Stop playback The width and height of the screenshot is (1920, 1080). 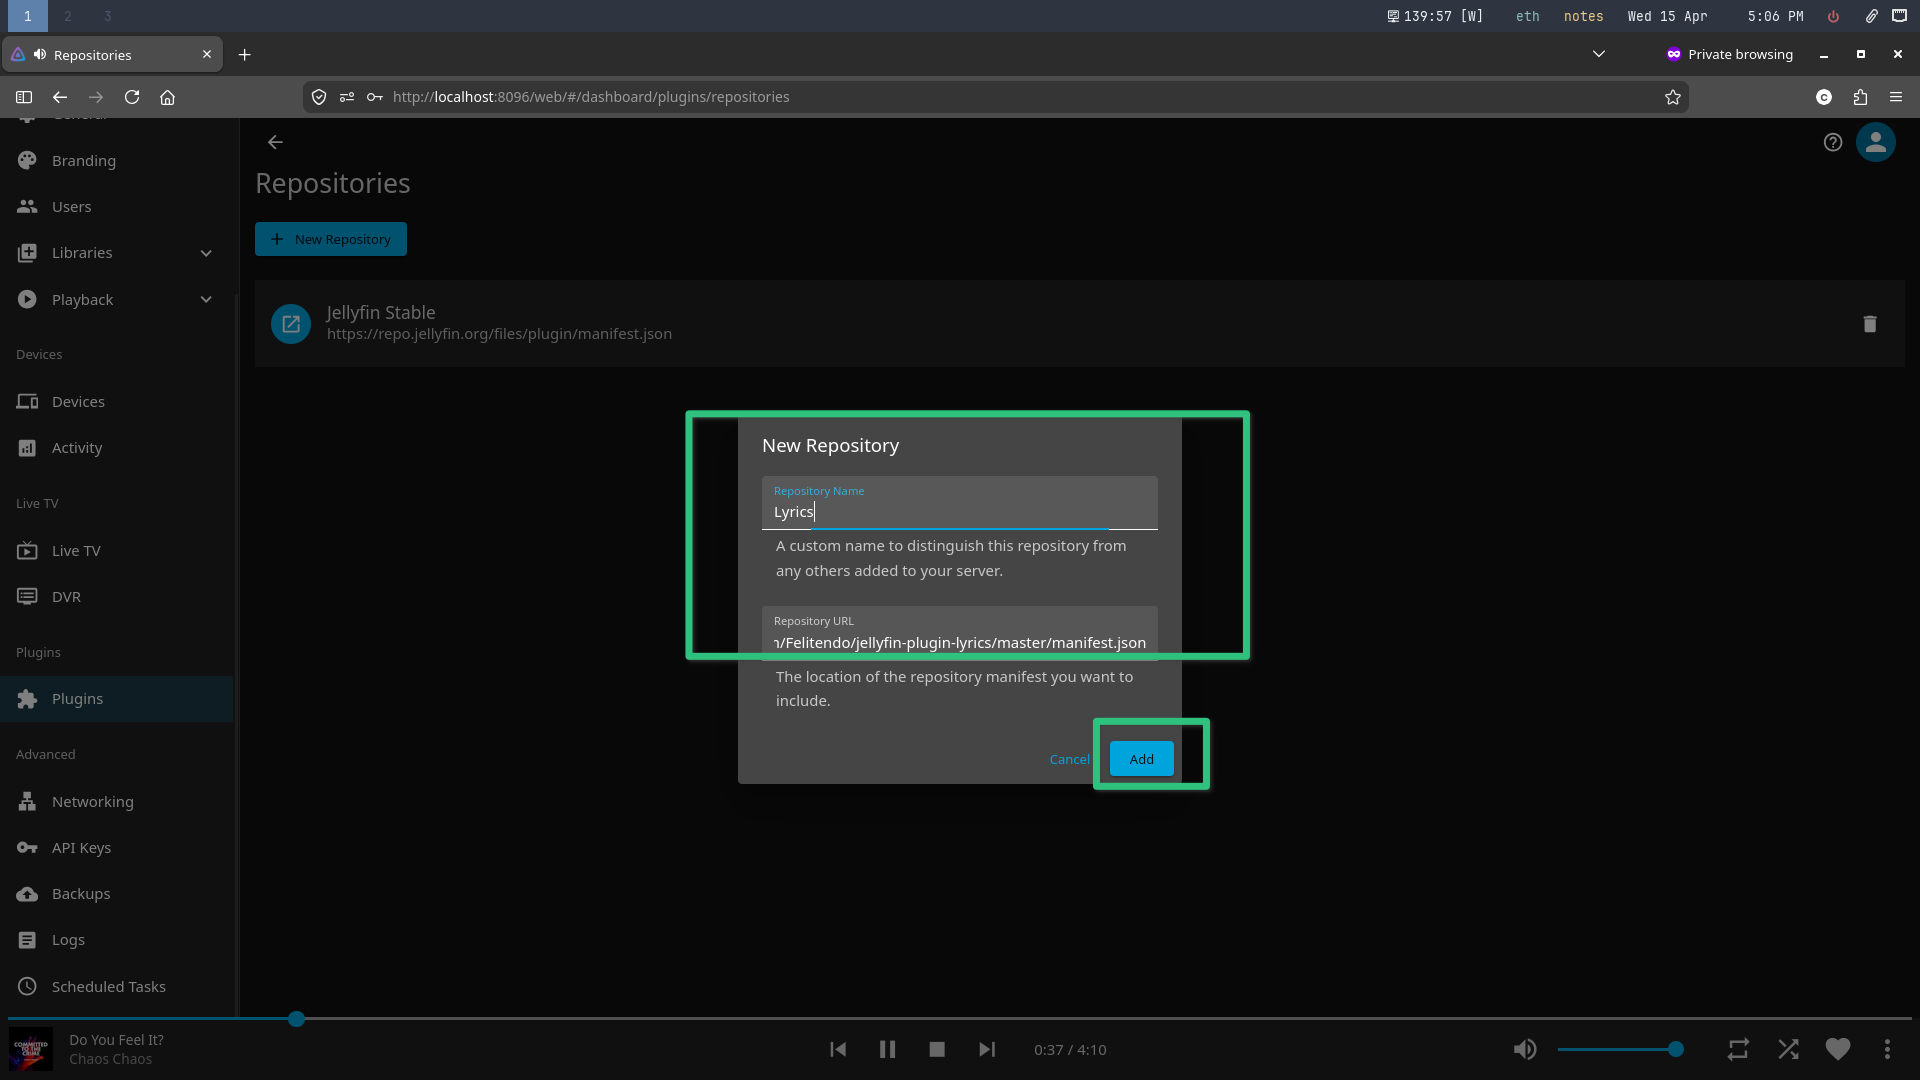click(x=937, y=1049)
